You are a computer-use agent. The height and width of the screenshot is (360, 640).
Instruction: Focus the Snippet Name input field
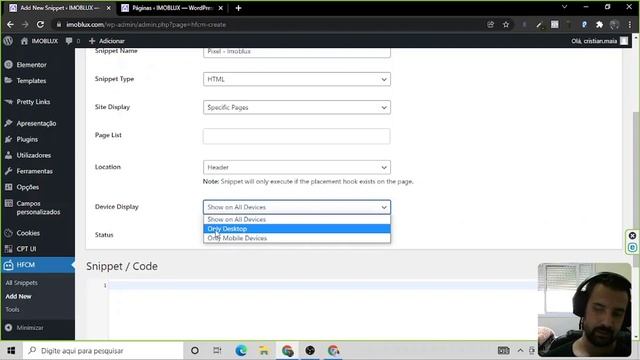point(297,52)
